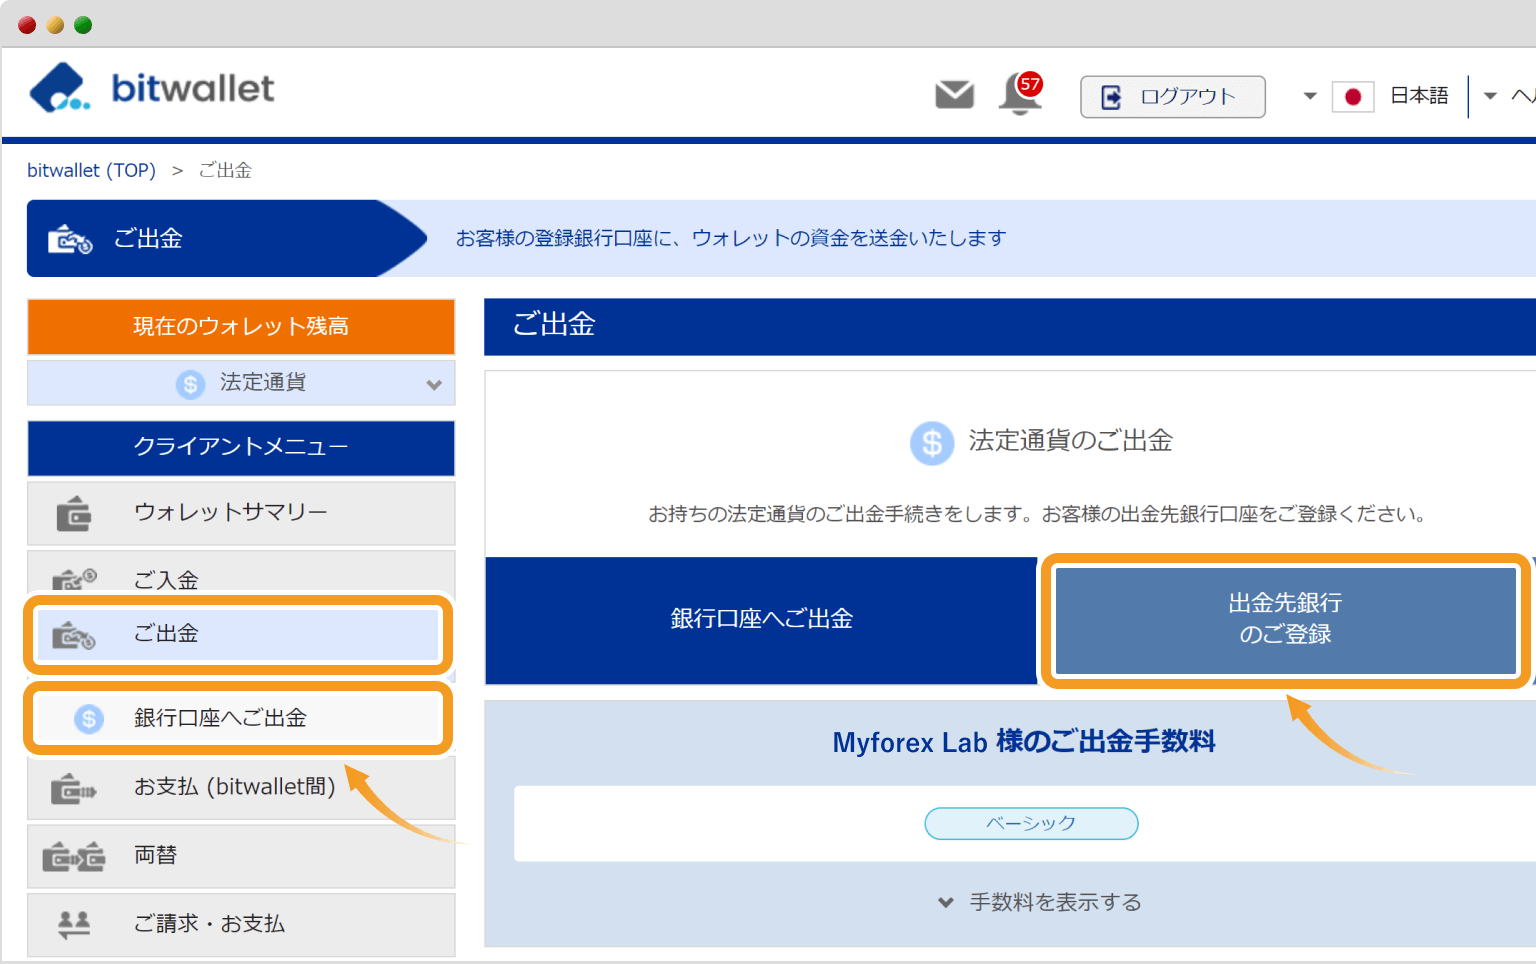
Task: Open ご入金 in the client menu
Action: click(241, 574)
